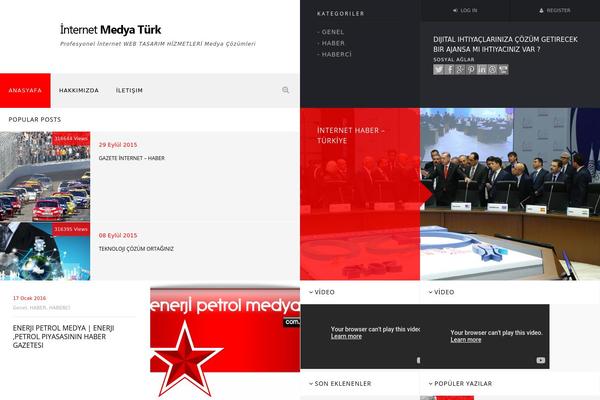This screenshot has width=600, height=400.
Task: Select the ANASAYFA tab
Action: click(x=25, y=90)
